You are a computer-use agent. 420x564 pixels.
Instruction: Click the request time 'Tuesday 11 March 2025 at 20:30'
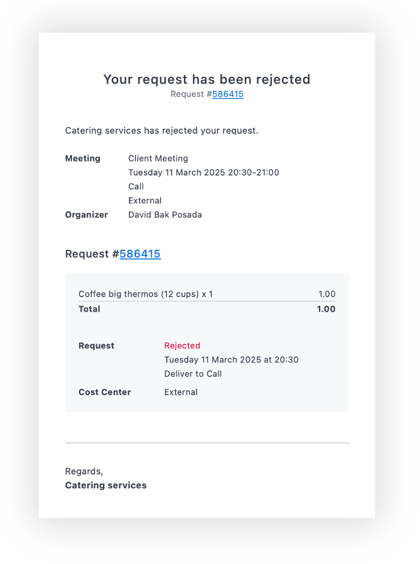tap(231, 360)
